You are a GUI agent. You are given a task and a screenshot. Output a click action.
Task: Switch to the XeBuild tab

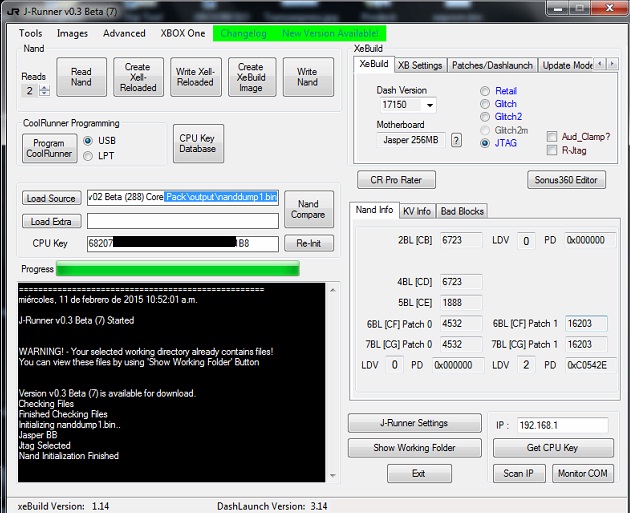tap(374, 64)
